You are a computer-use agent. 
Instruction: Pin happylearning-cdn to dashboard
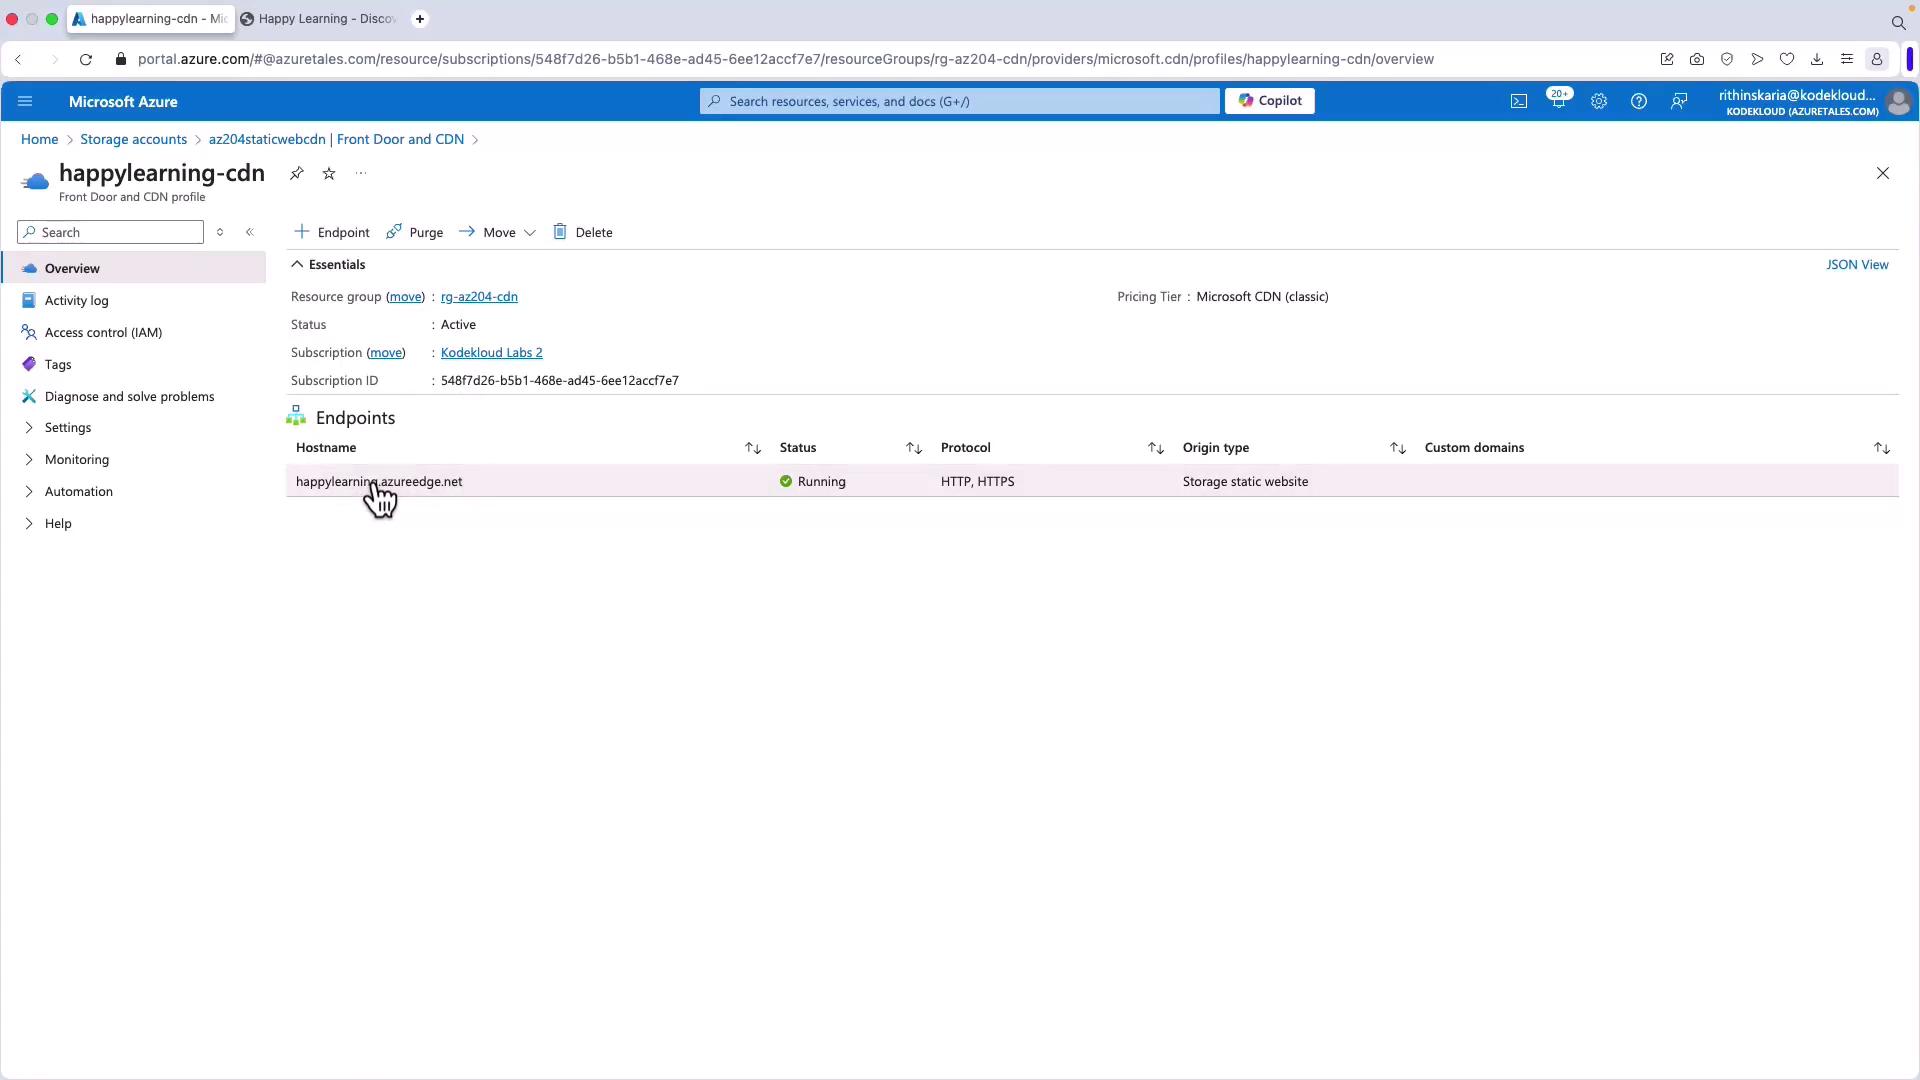click(x=296, y=173)
